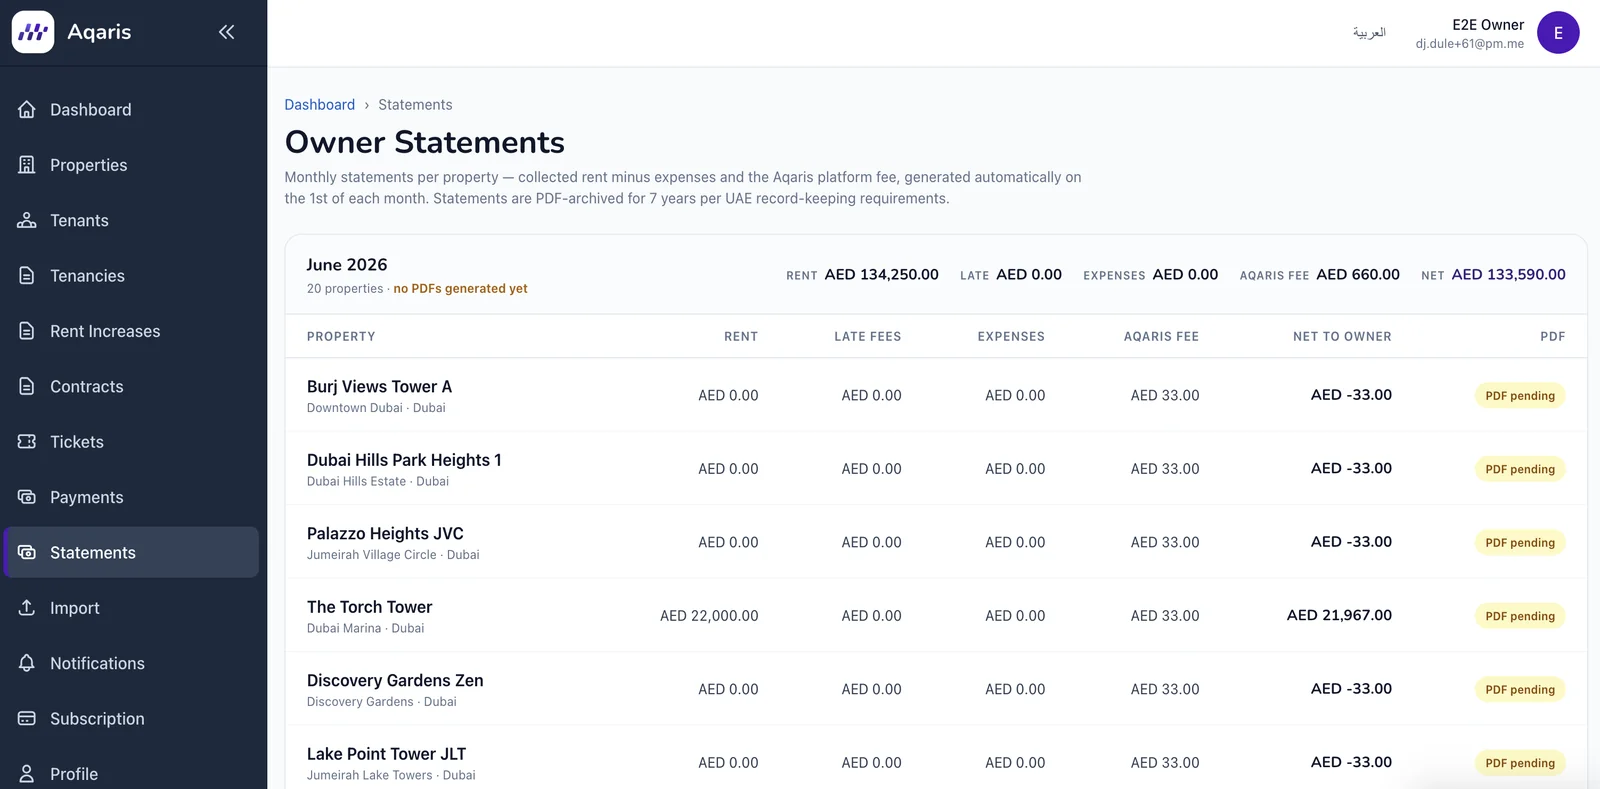Open the Tenants menu item
Viewport: 1600px width, 789px height.
[x=131, y=220]
